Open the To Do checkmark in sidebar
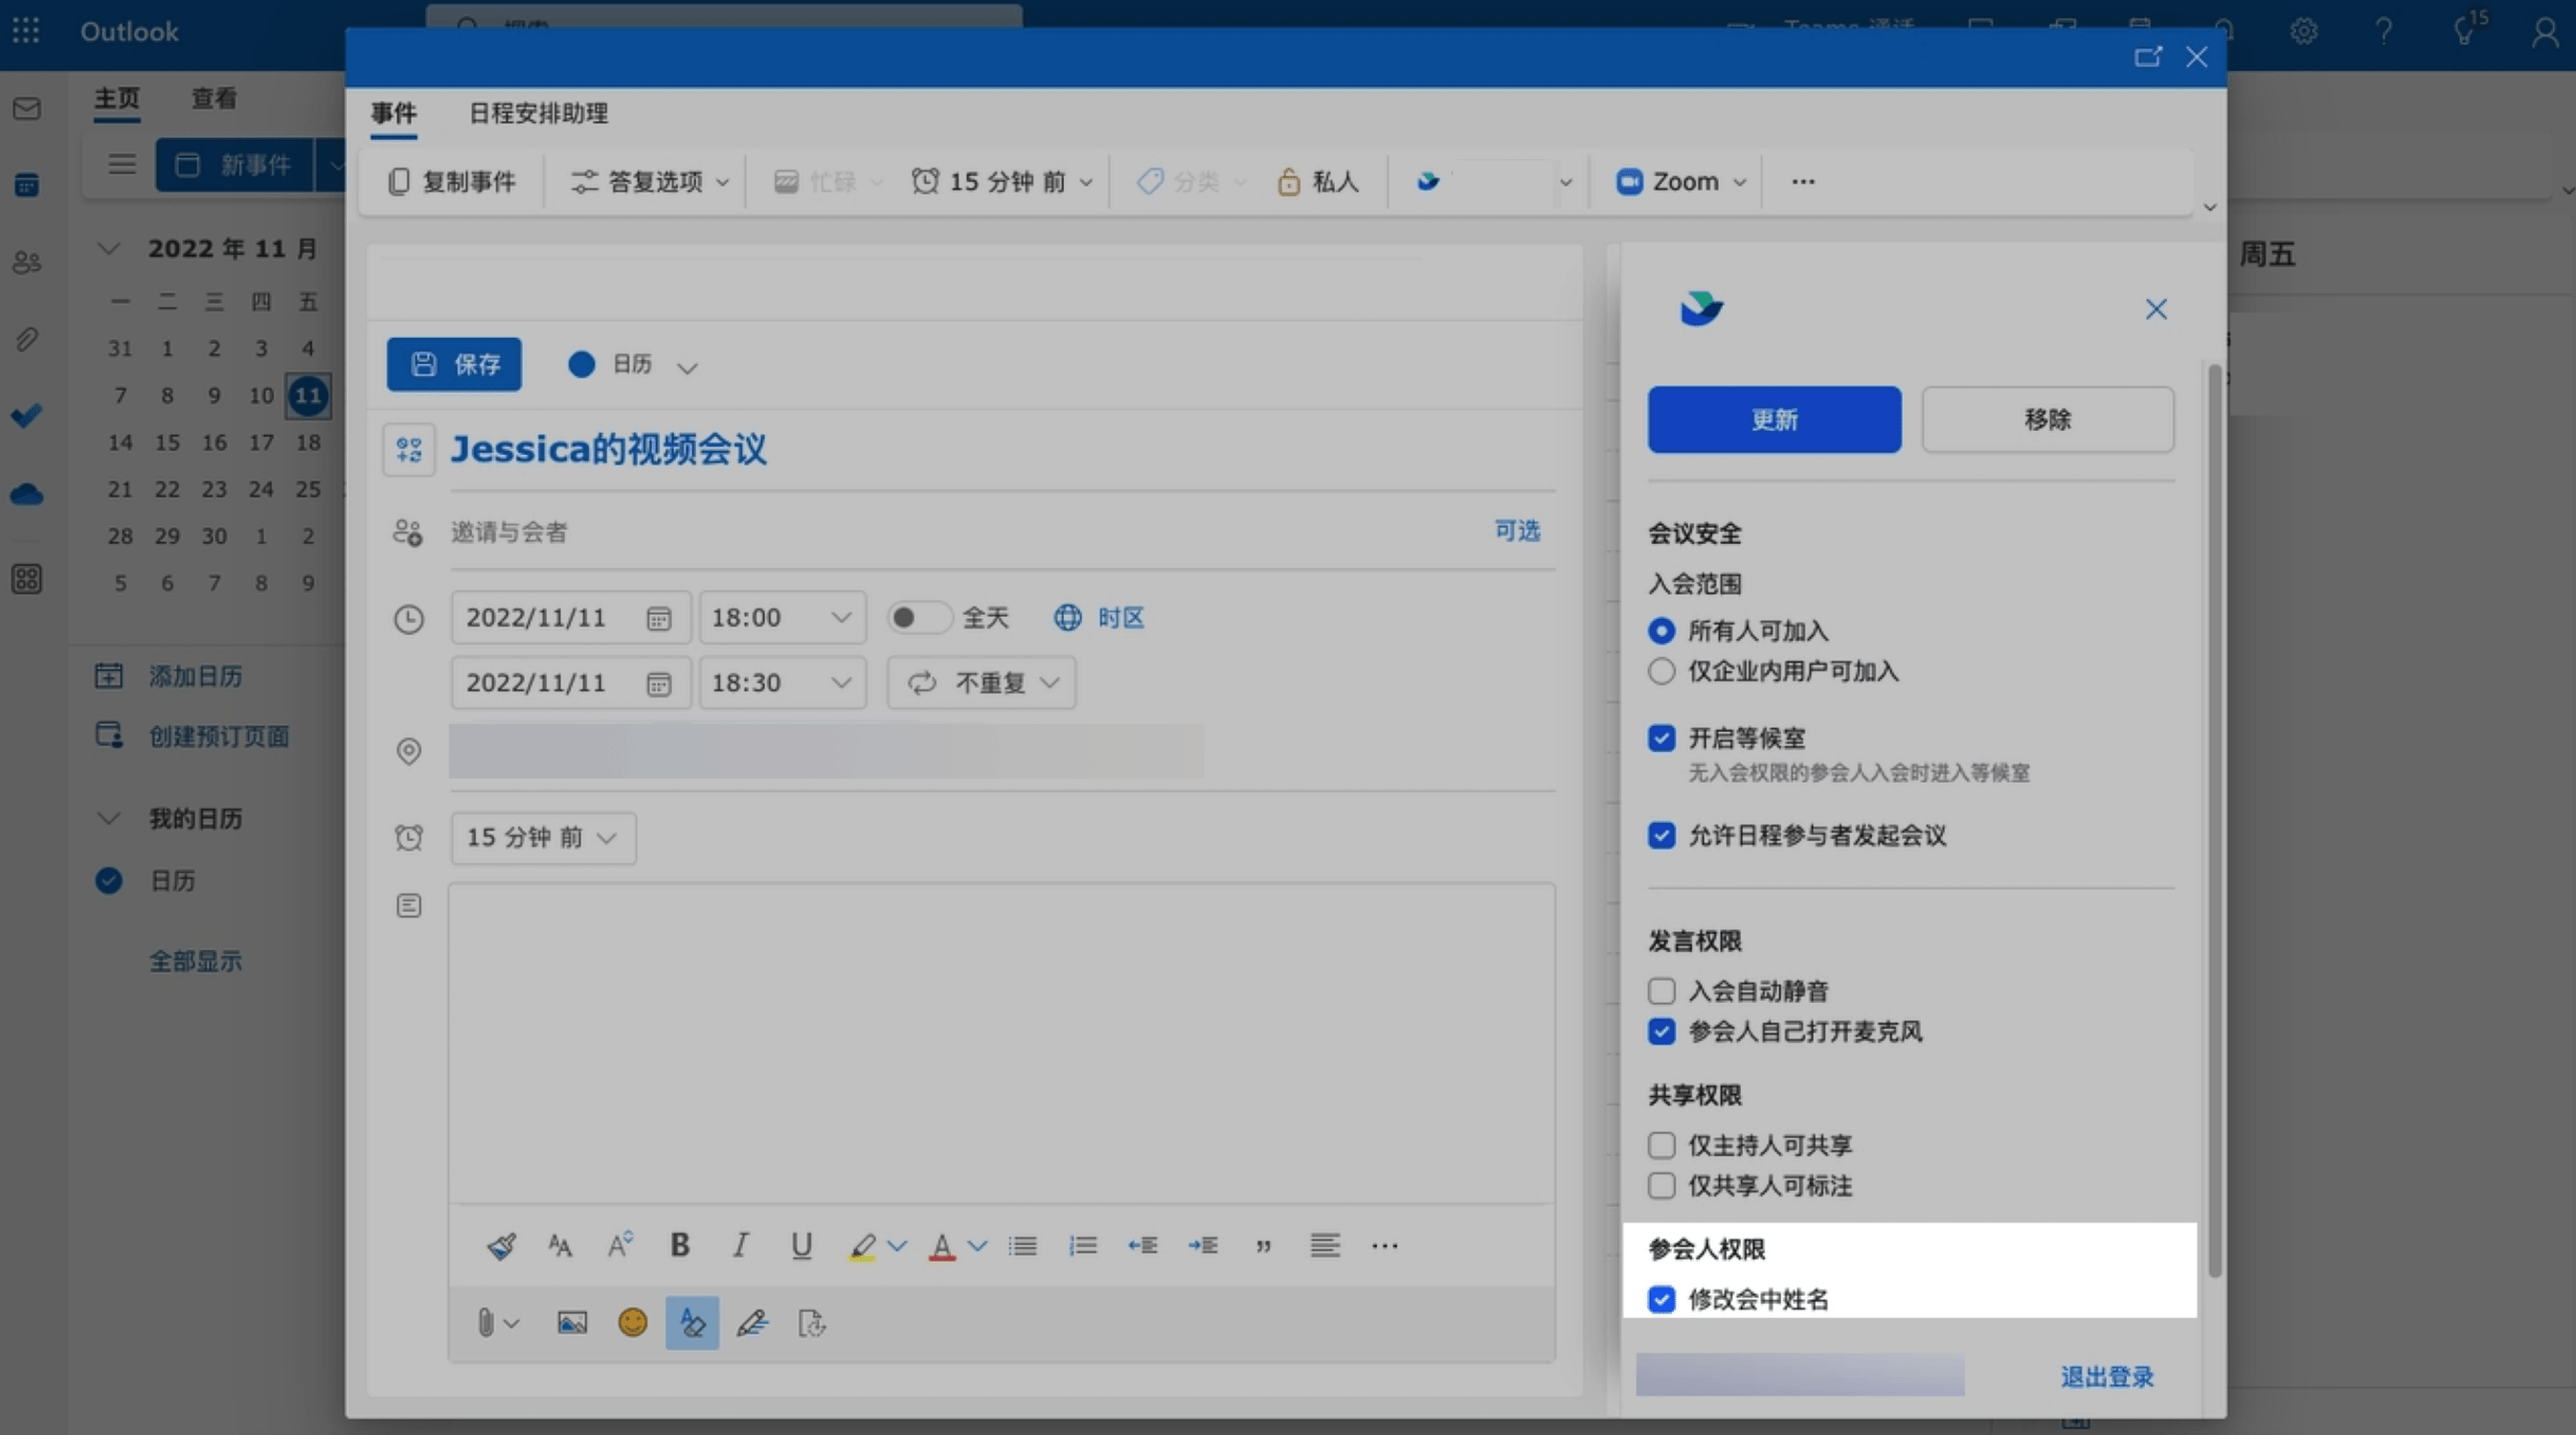The image size is (2576, 1435). (27, 415)
